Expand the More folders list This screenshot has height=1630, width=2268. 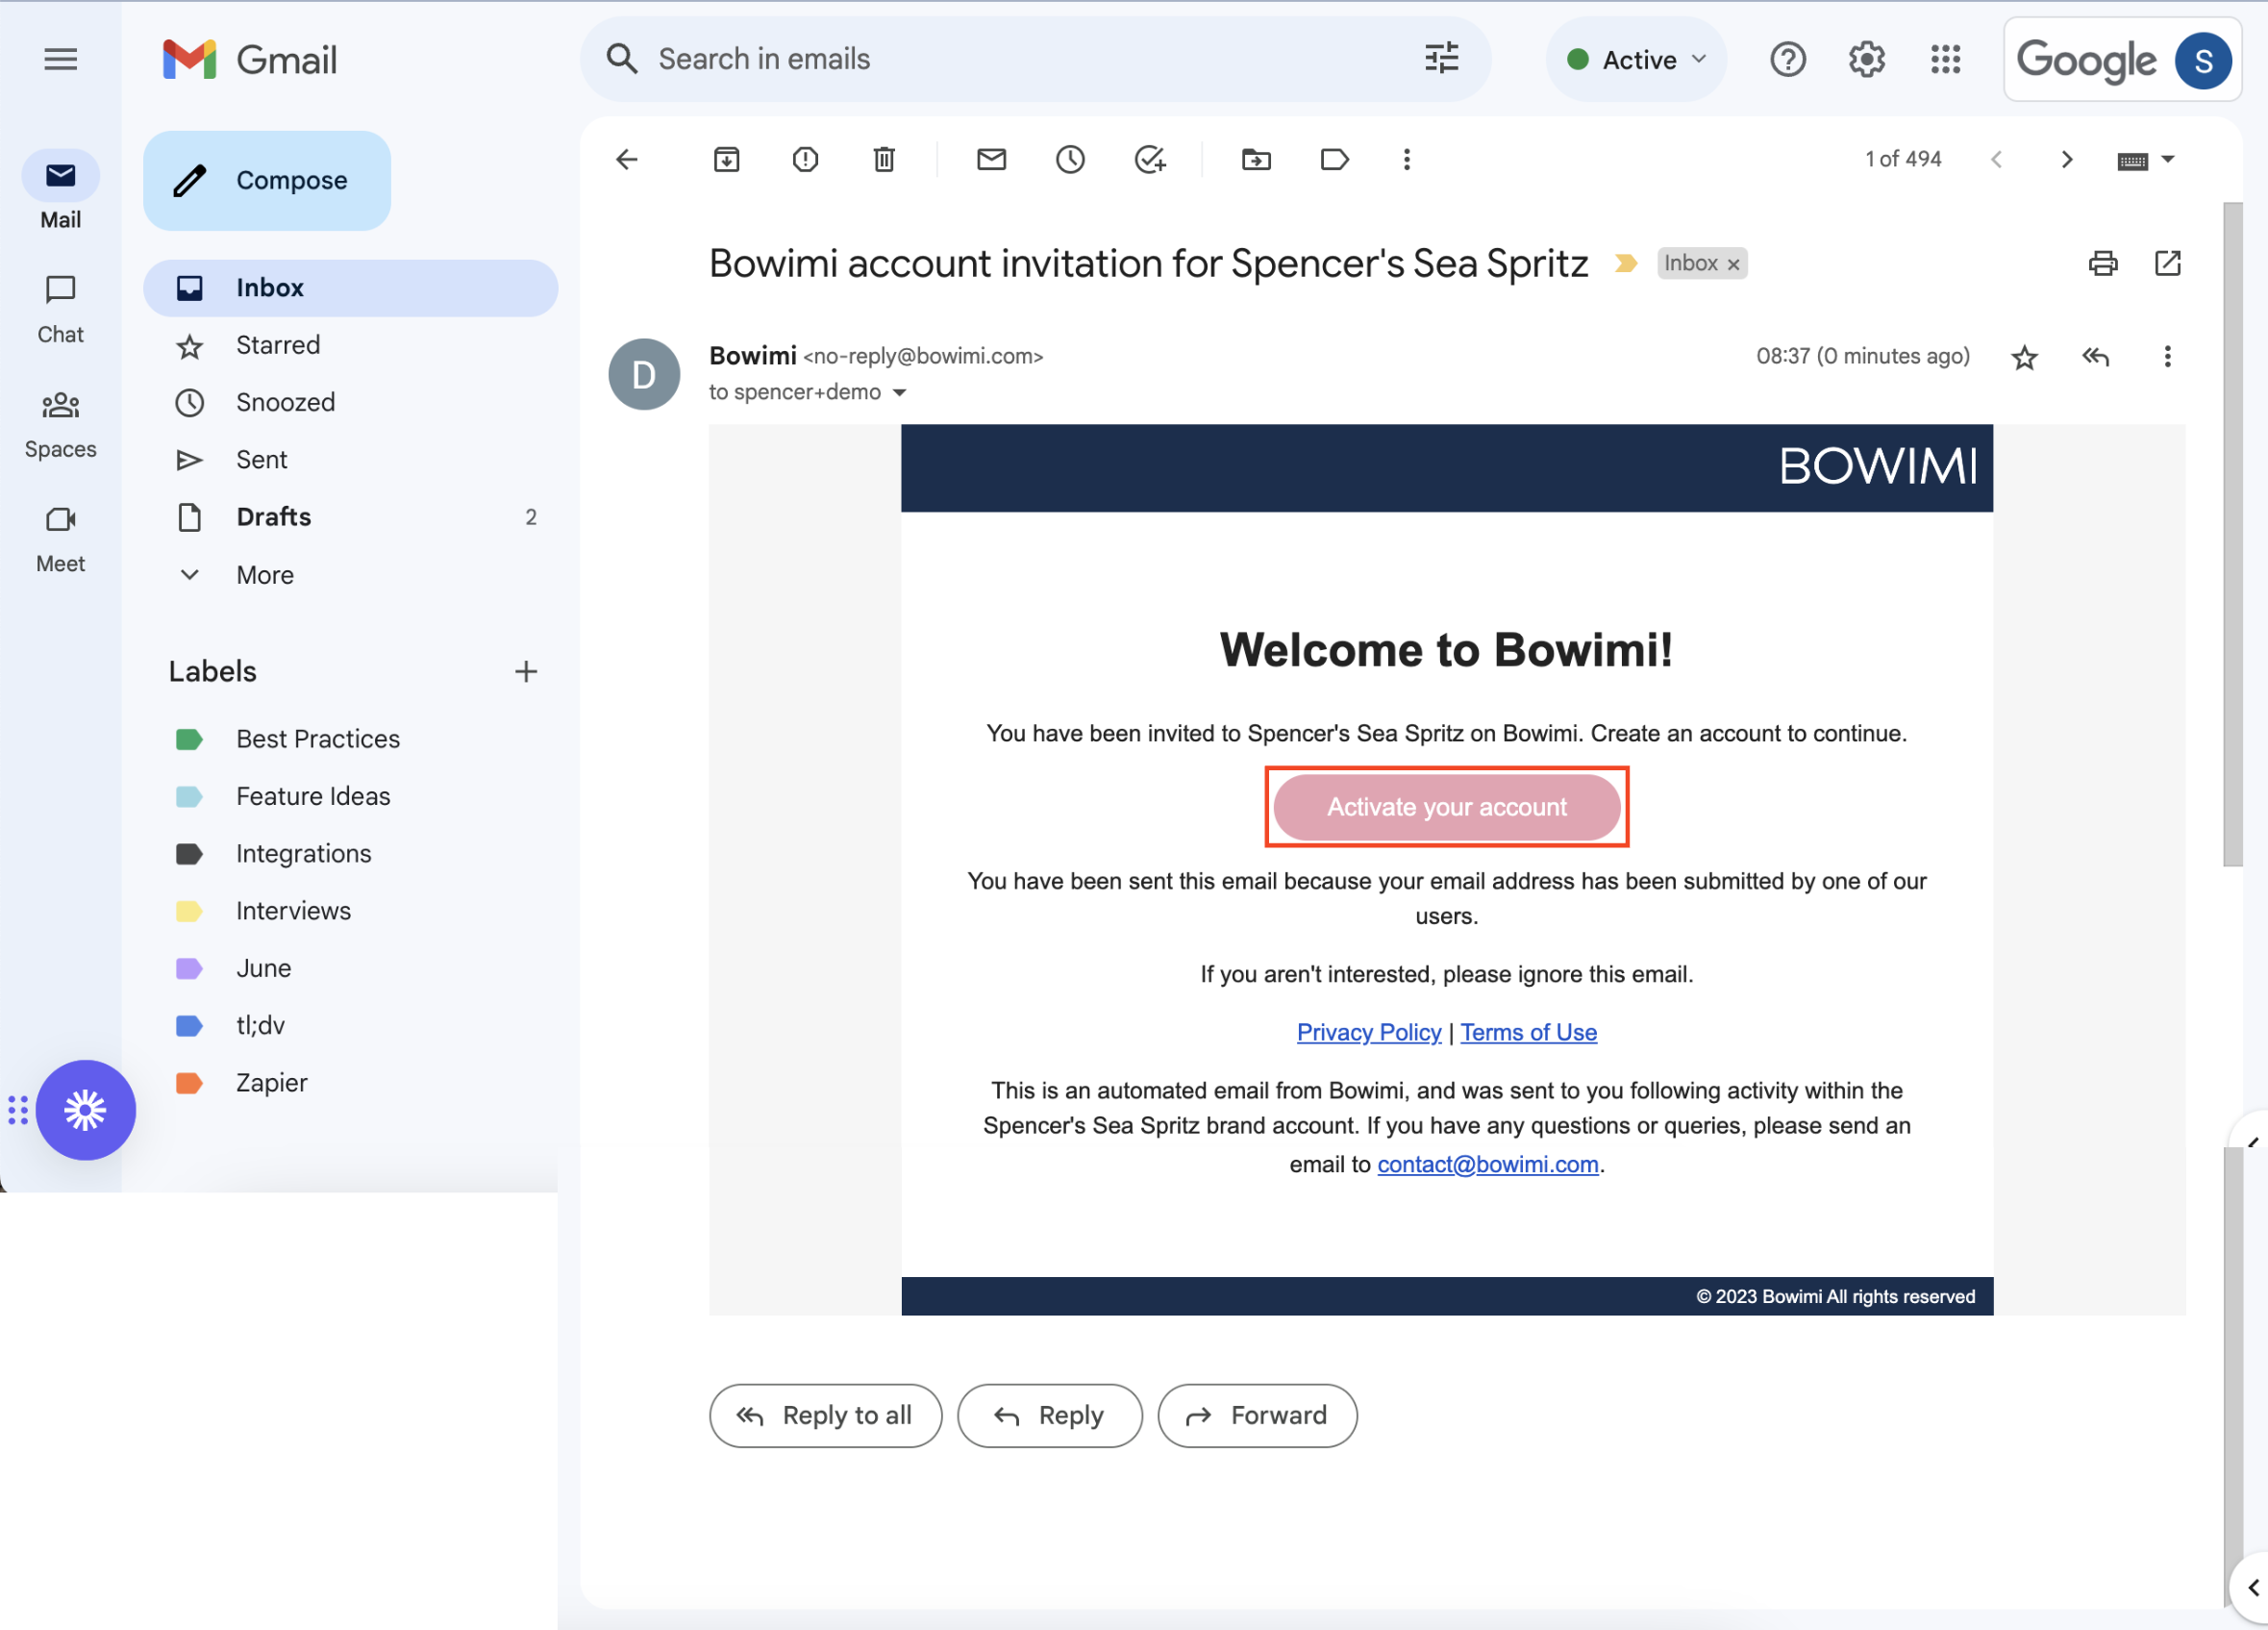265,575
